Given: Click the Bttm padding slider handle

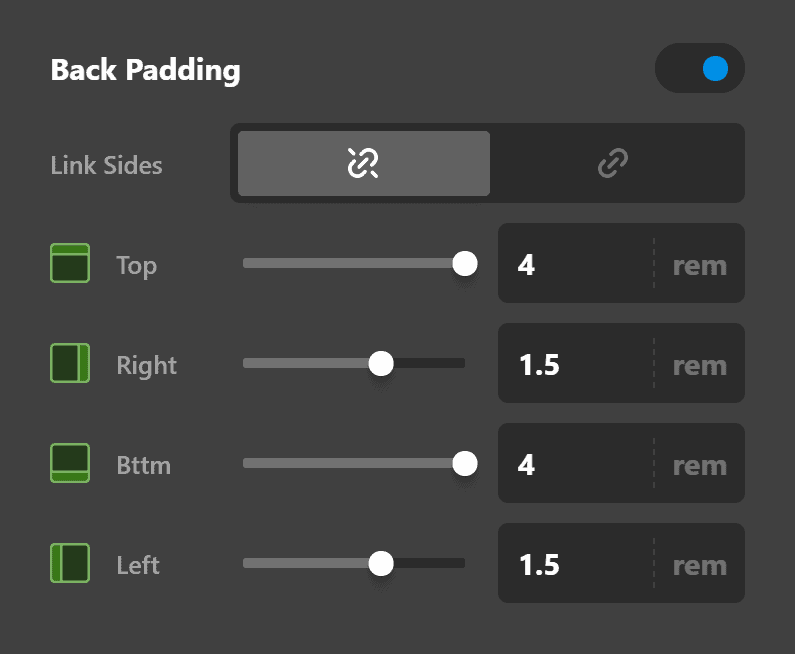Looking at the screenshot, I should [464, 464].
